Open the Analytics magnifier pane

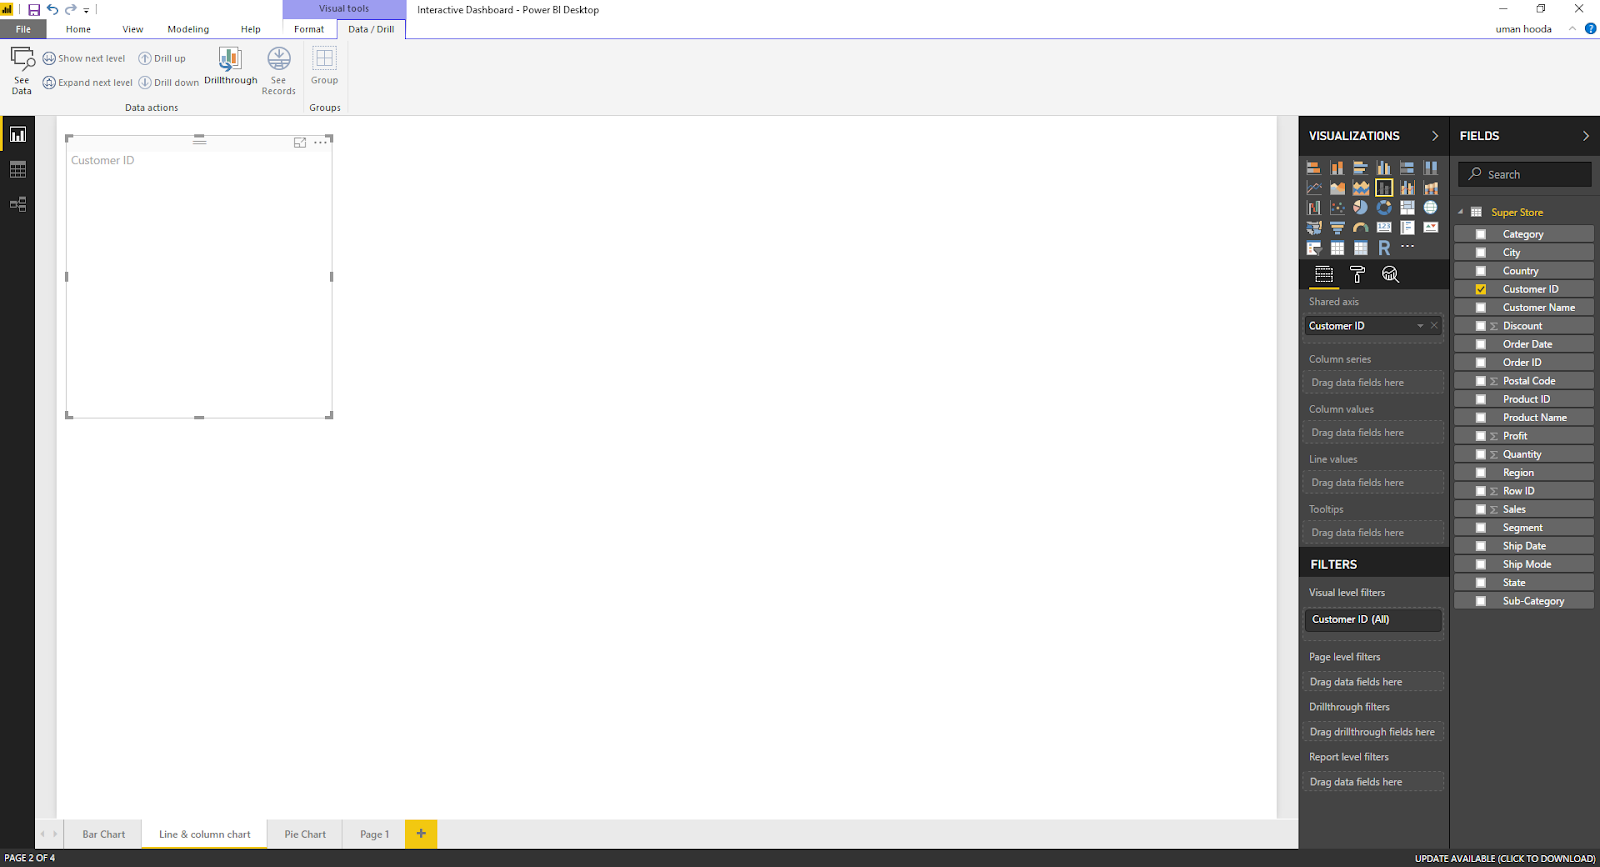pyautogui.click(x=1390, y=274)
